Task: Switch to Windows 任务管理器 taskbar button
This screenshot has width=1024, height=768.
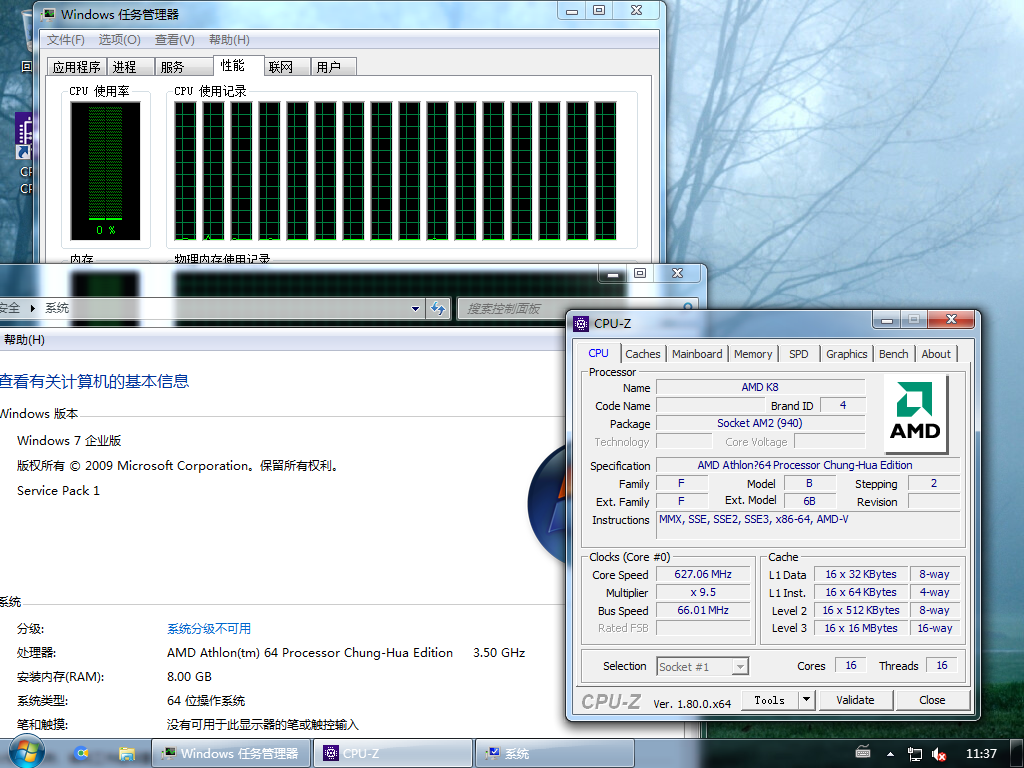Action: pos(231,753)
